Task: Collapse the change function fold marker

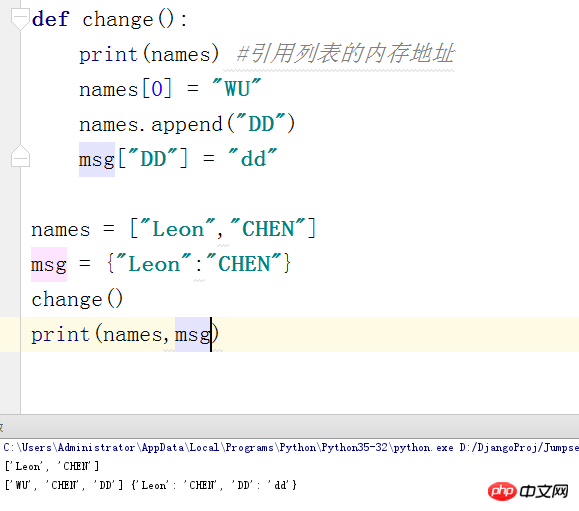Action: point(20,19)
